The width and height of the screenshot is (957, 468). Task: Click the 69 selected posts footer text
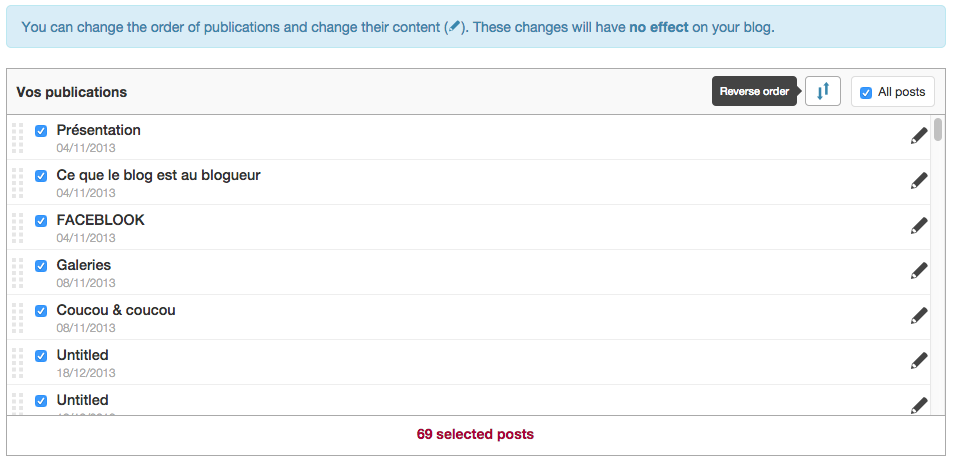click(x=475, y=435)
